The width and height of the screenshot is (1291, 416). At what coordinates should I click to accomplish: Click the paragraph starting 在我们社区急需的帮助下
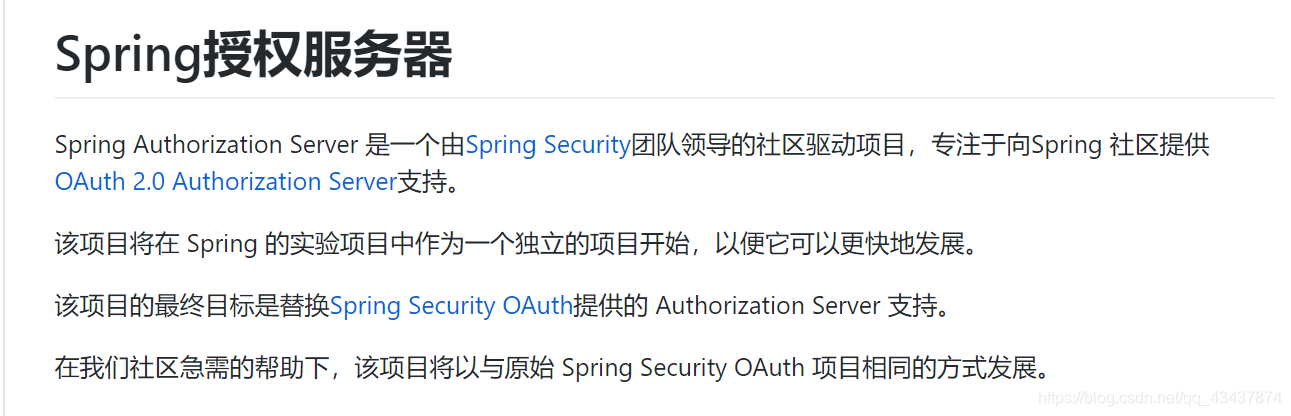pos(555,367)
